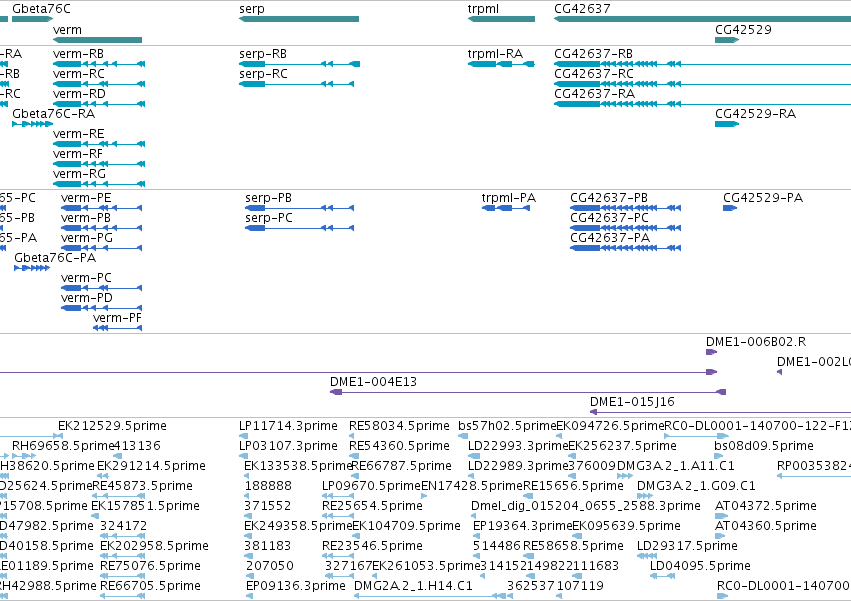
Task: Click transcript verm-RG
Action: coord(79,174)
